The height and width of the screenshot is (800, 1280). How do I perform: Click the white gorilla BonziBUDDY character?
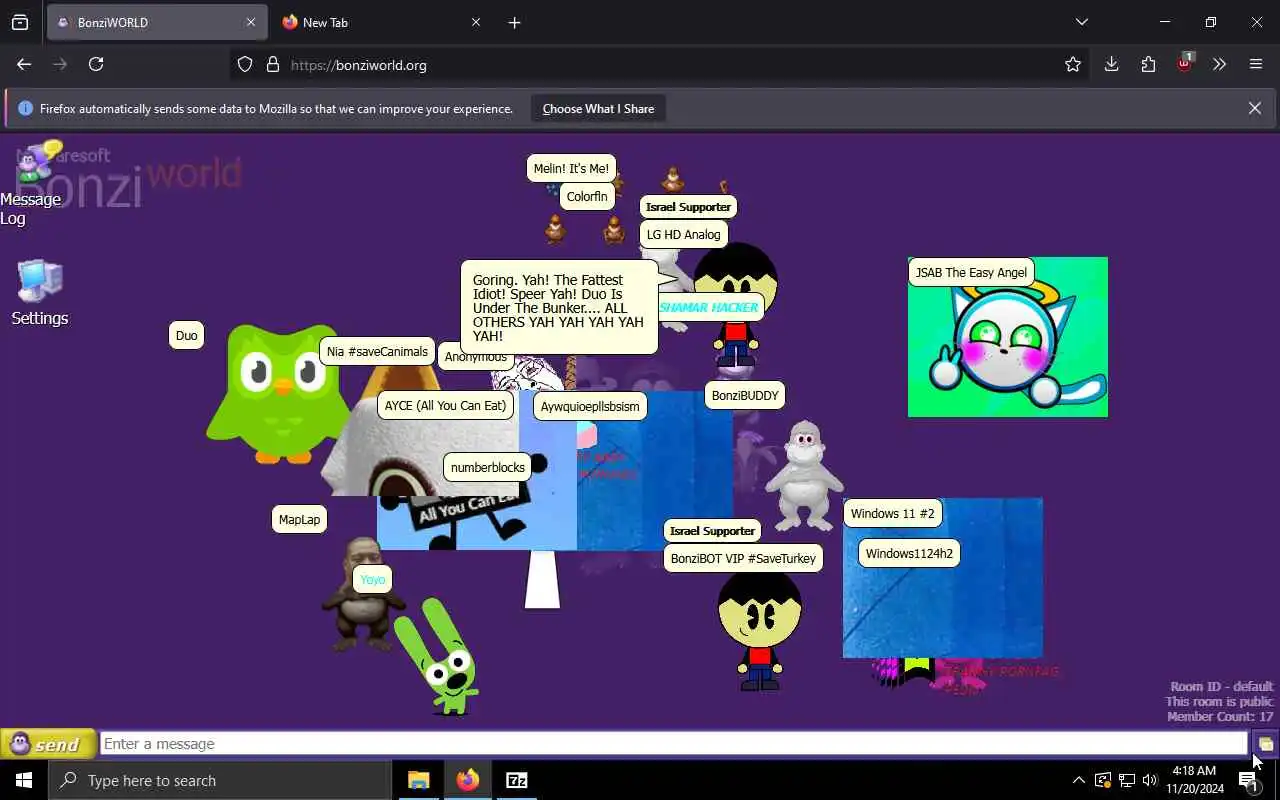coord(804,475)
